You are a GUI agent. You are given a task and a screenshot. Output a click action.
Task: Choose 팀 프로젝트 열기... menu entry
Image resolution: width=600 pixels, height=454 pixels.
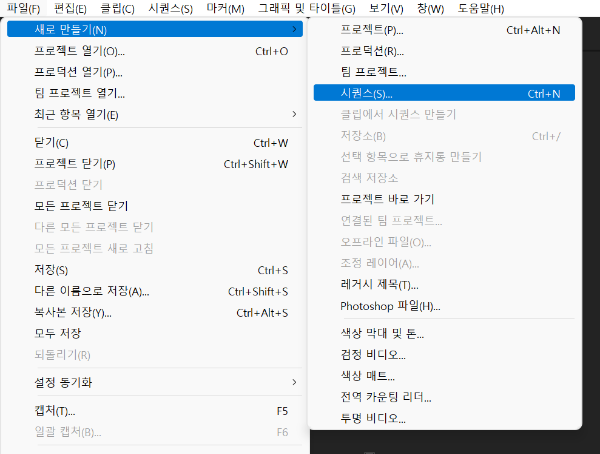(155, 93)
